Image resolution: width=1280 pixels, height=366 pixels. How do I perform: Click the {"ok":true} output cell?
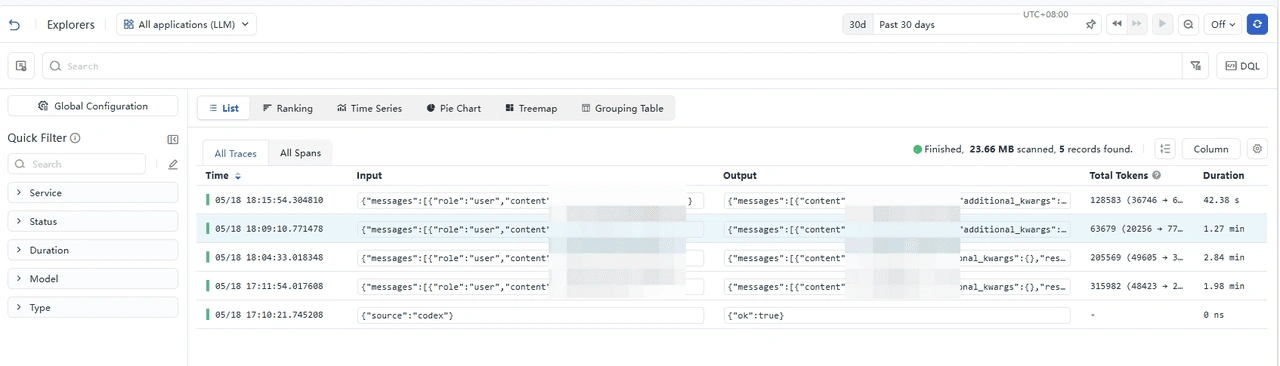(896, 315)
